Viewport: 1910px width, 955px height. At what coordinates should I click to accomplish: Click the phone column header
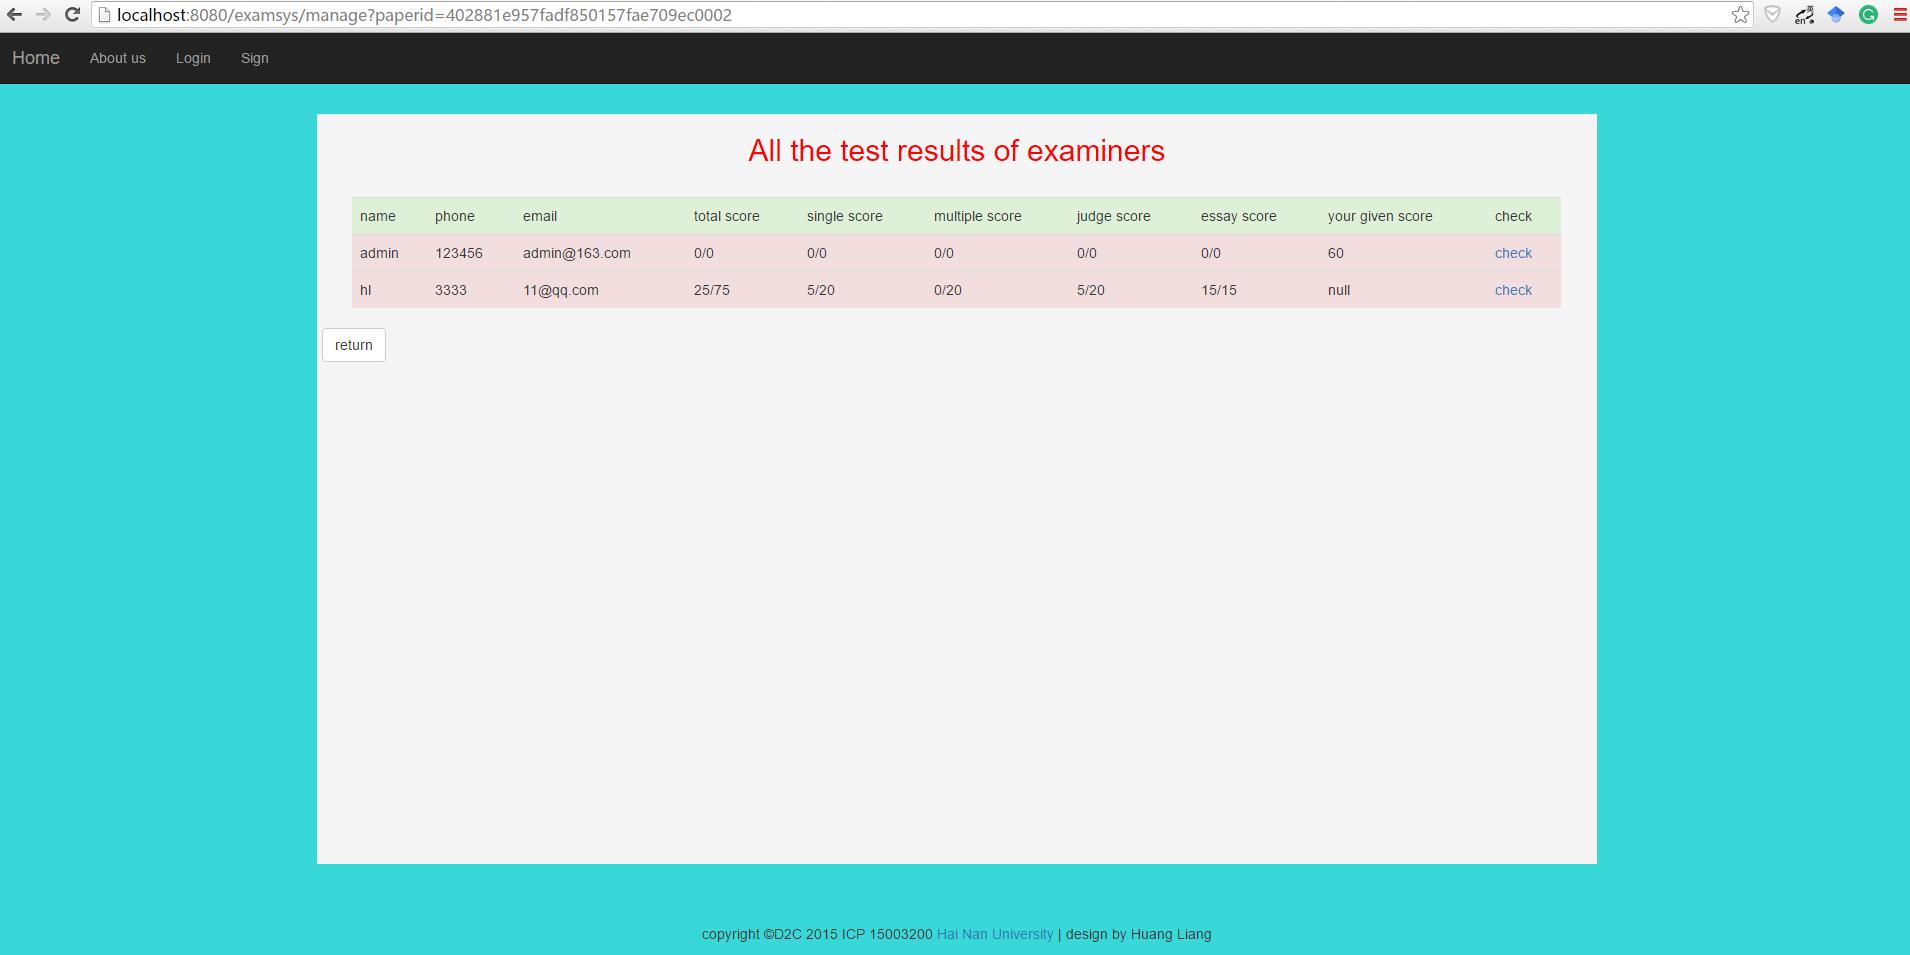pyautogui.click(x=455, y=216)
